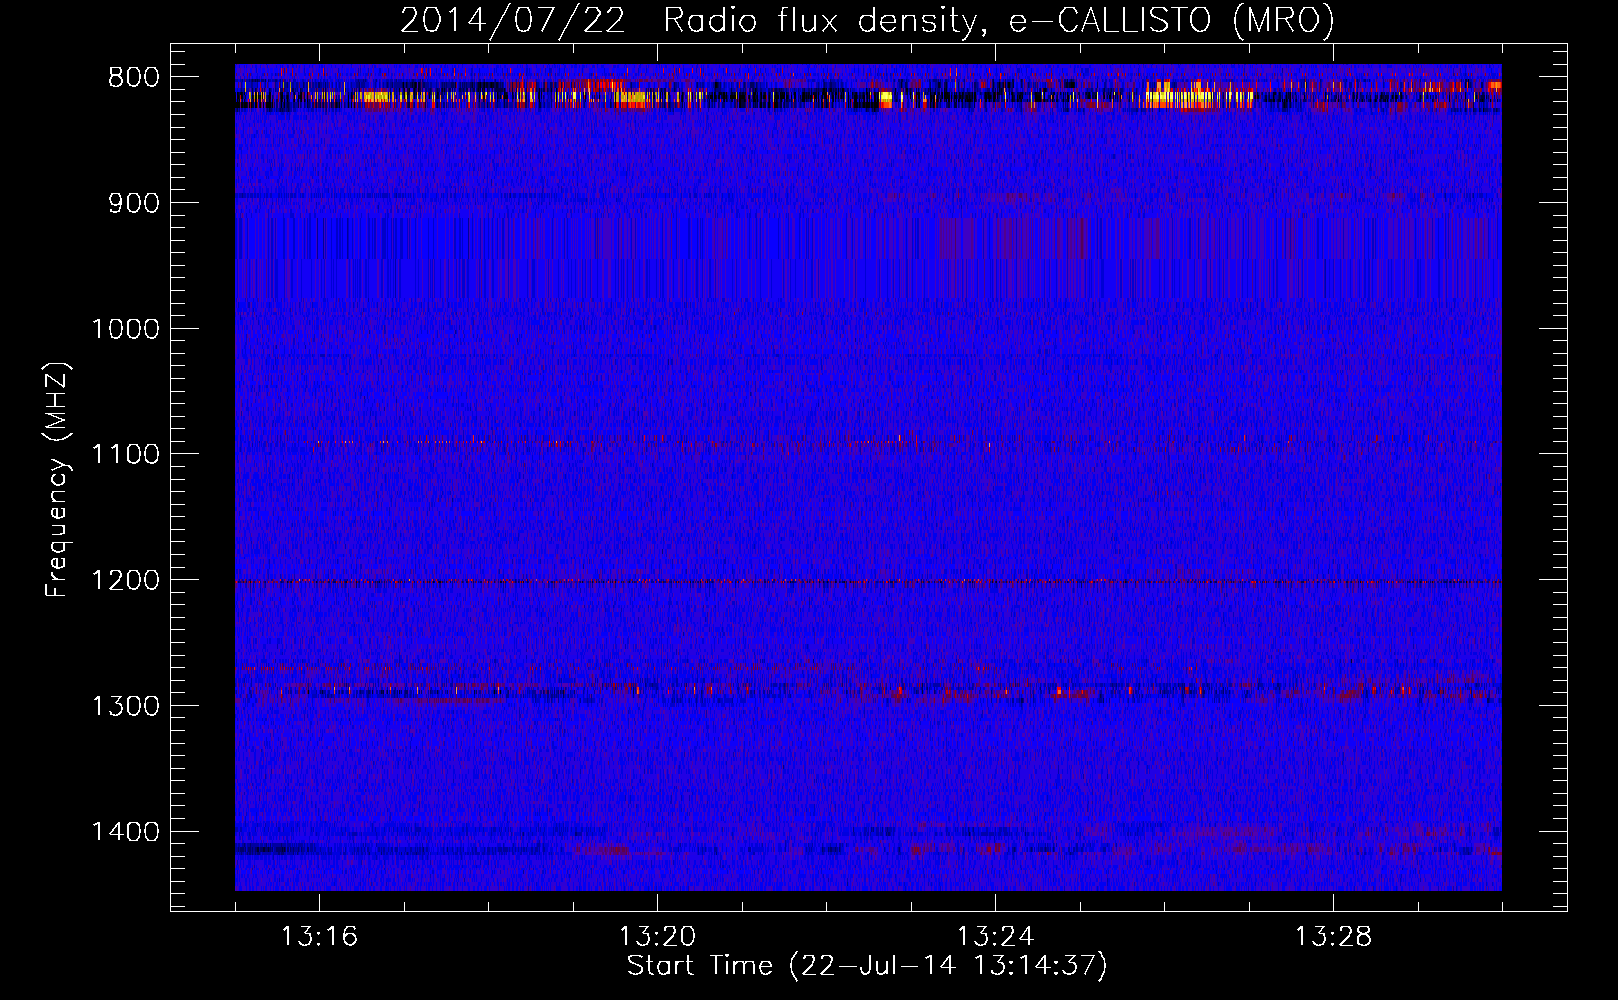Click the '900' frequency axis label
This screenshot has width=1618, height=1000.
(x=134, y=203)
